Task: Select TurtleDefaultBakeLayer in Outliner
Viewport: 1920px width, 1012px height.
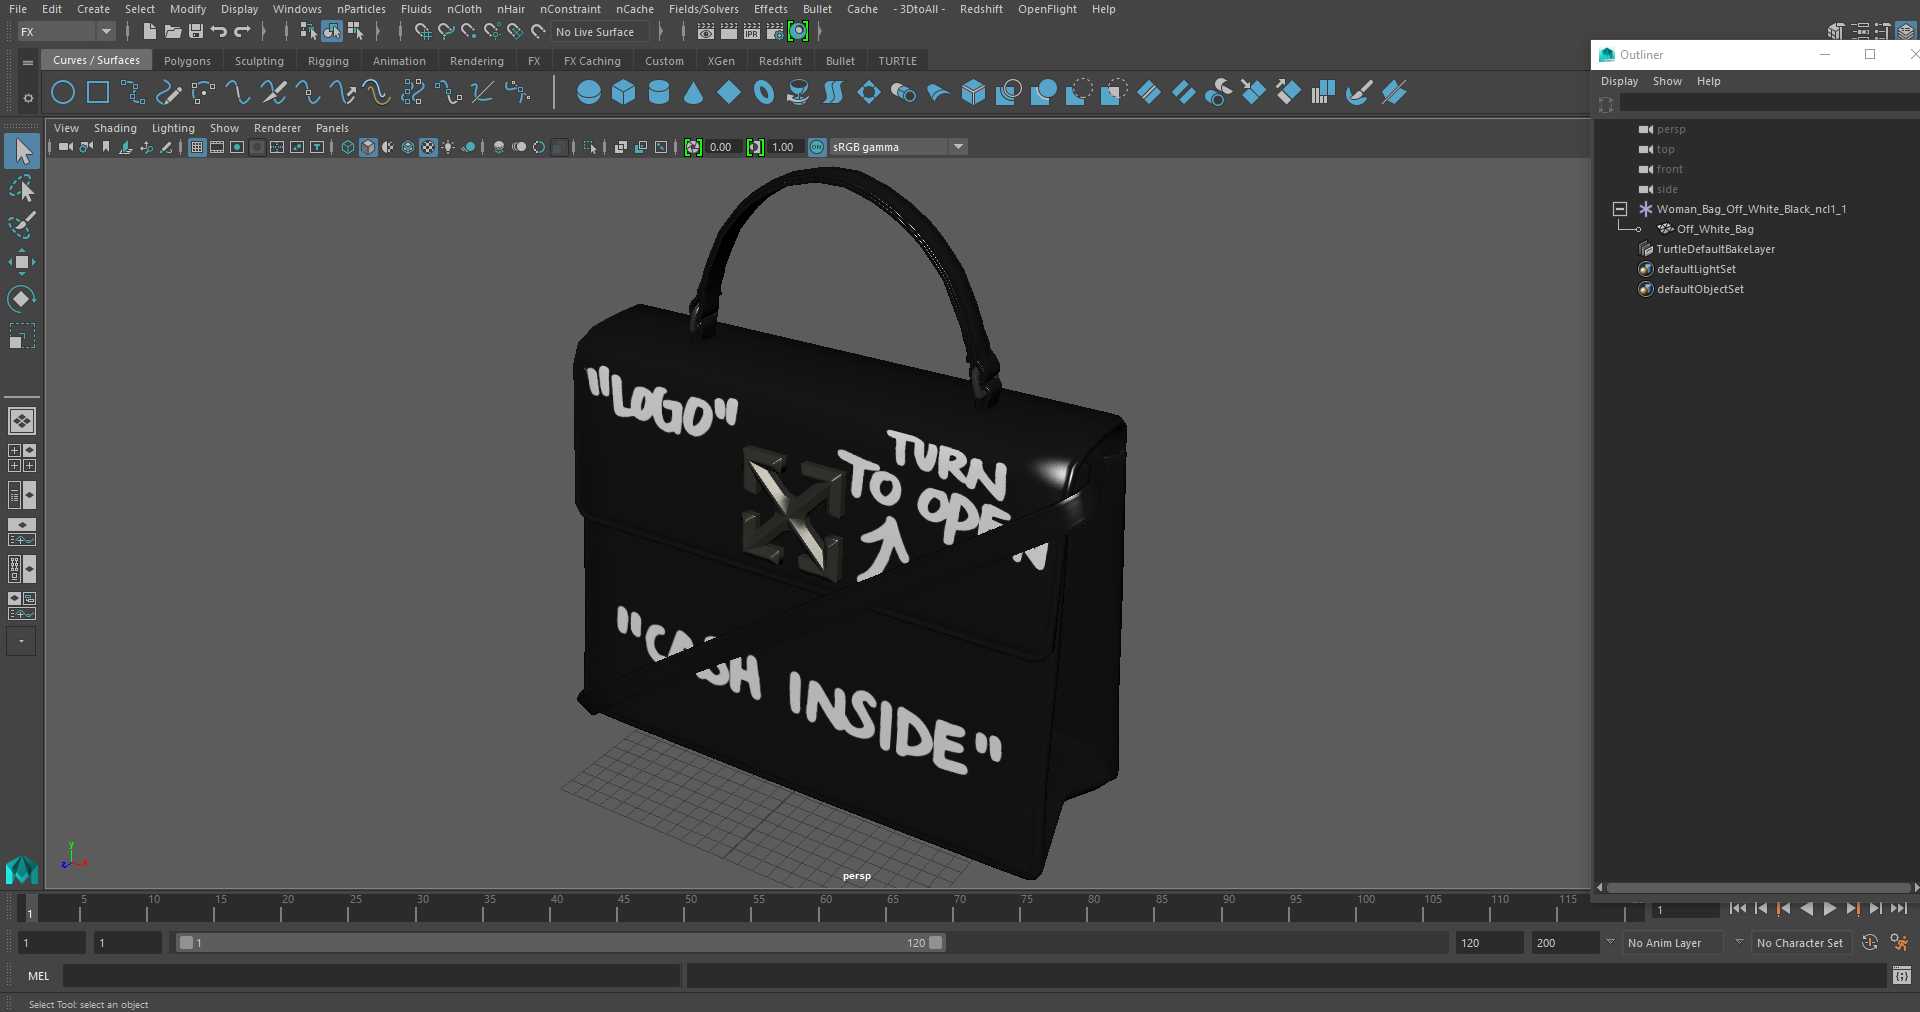Action: (x=1715, y=249)
